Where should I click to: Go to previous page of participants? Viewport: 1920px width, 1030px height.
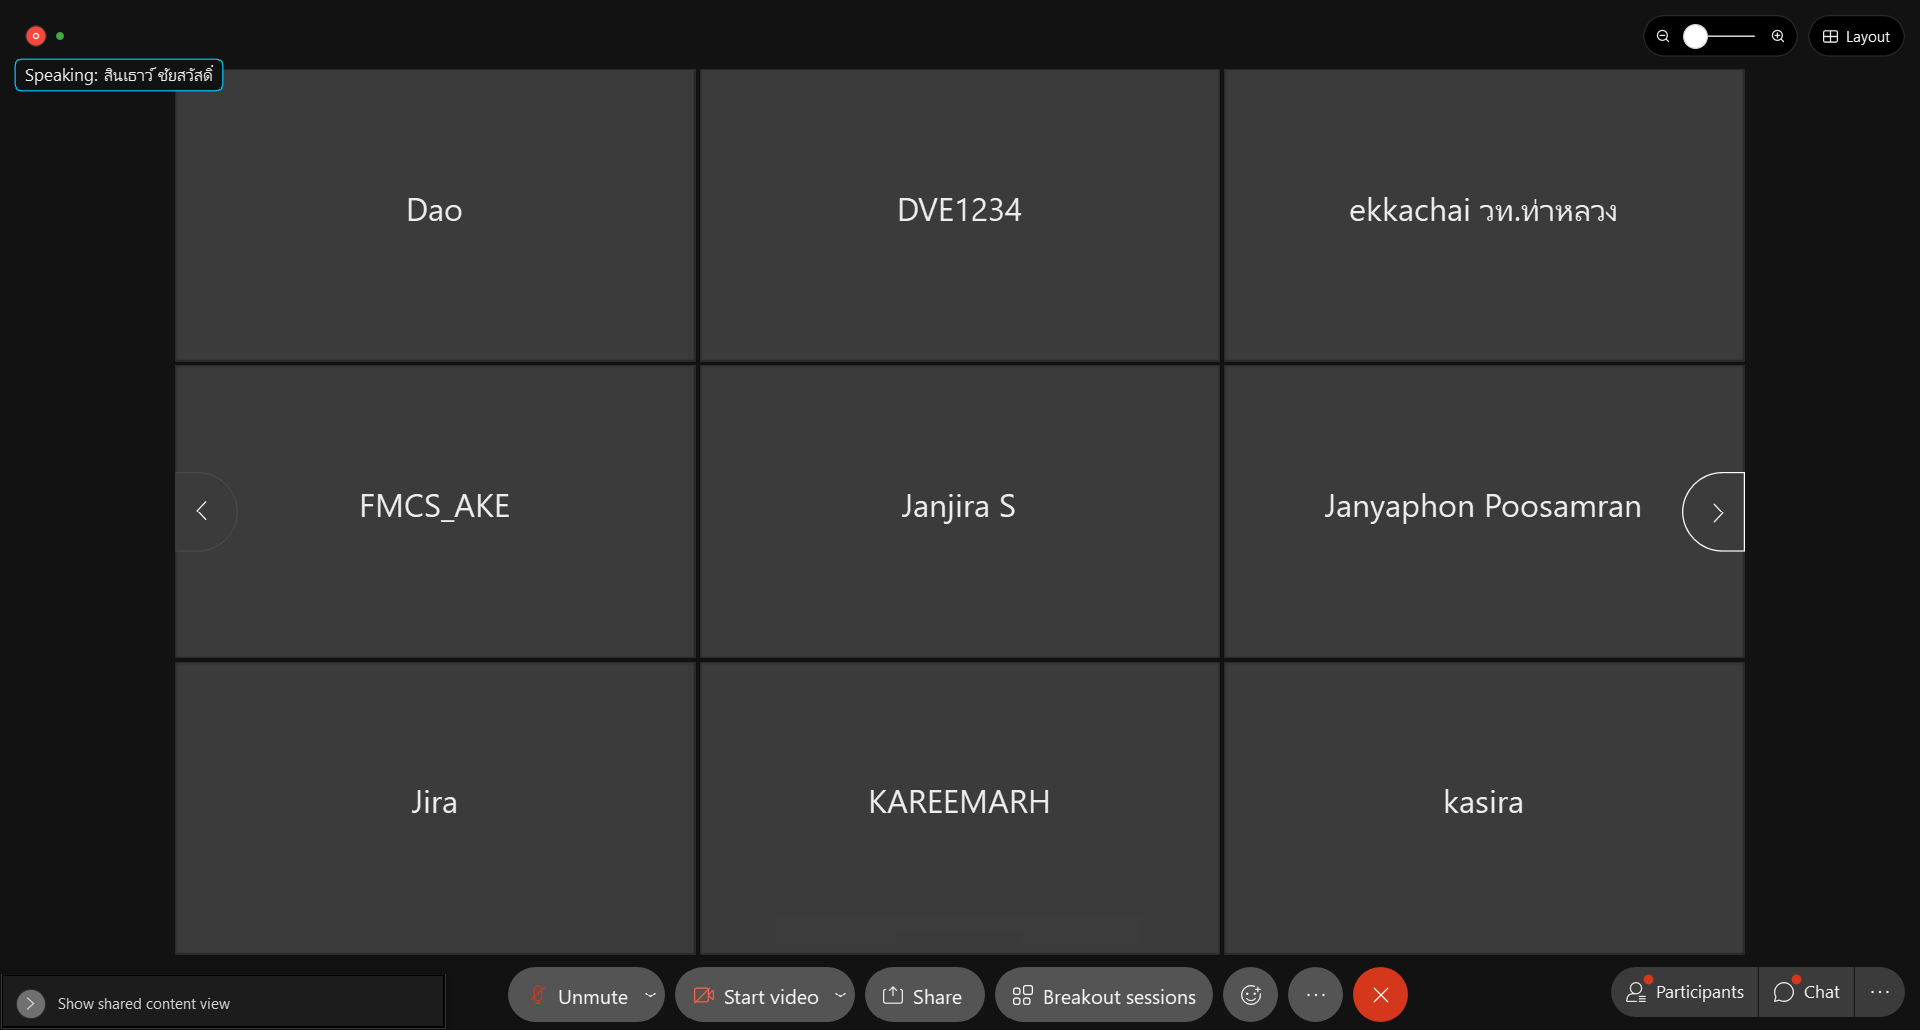tap(204, 511)
